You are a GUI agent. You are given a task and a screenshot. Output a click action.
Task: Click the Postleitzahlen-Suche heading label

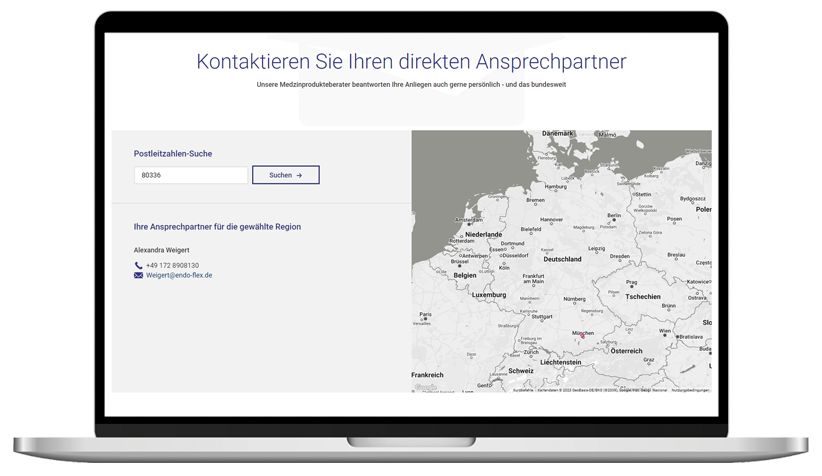tap(173, 154)
